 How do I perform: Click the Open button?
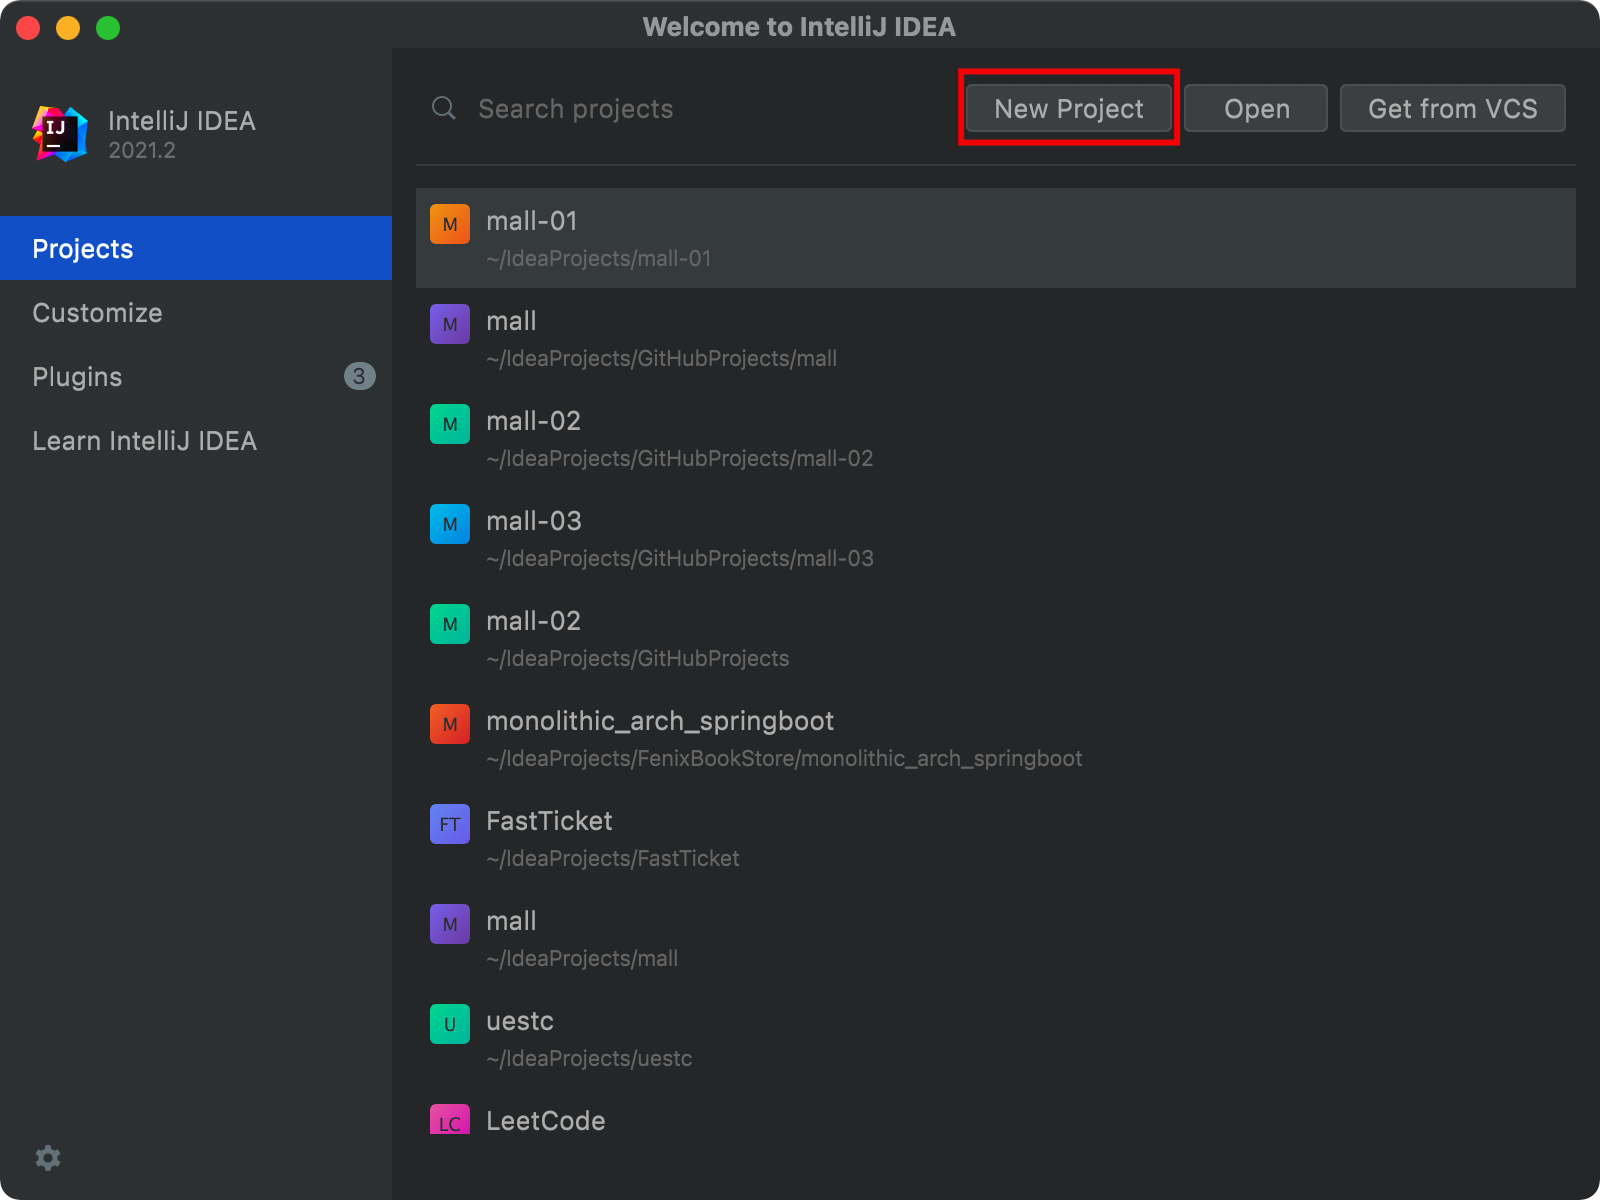point(1256,108)
